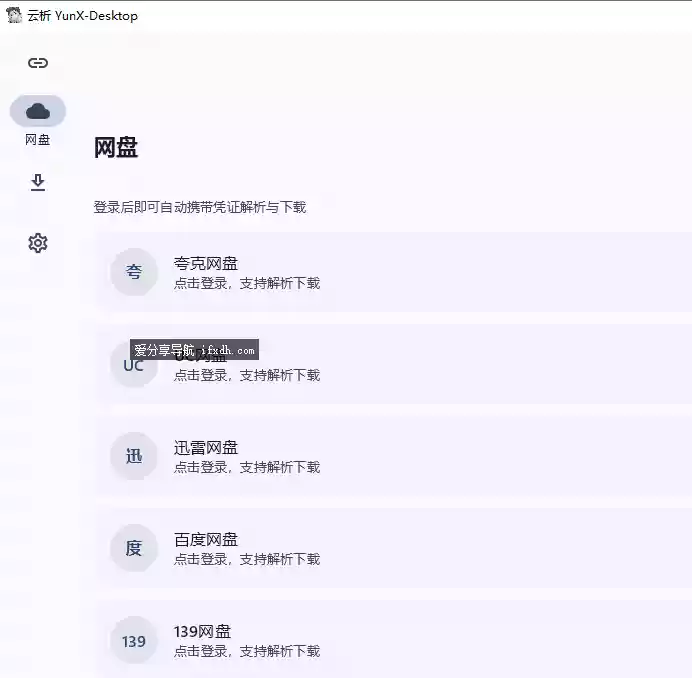Click the subtitle under 百度网盘
Viewport: 692px width, 678px height.
point(247,559)
